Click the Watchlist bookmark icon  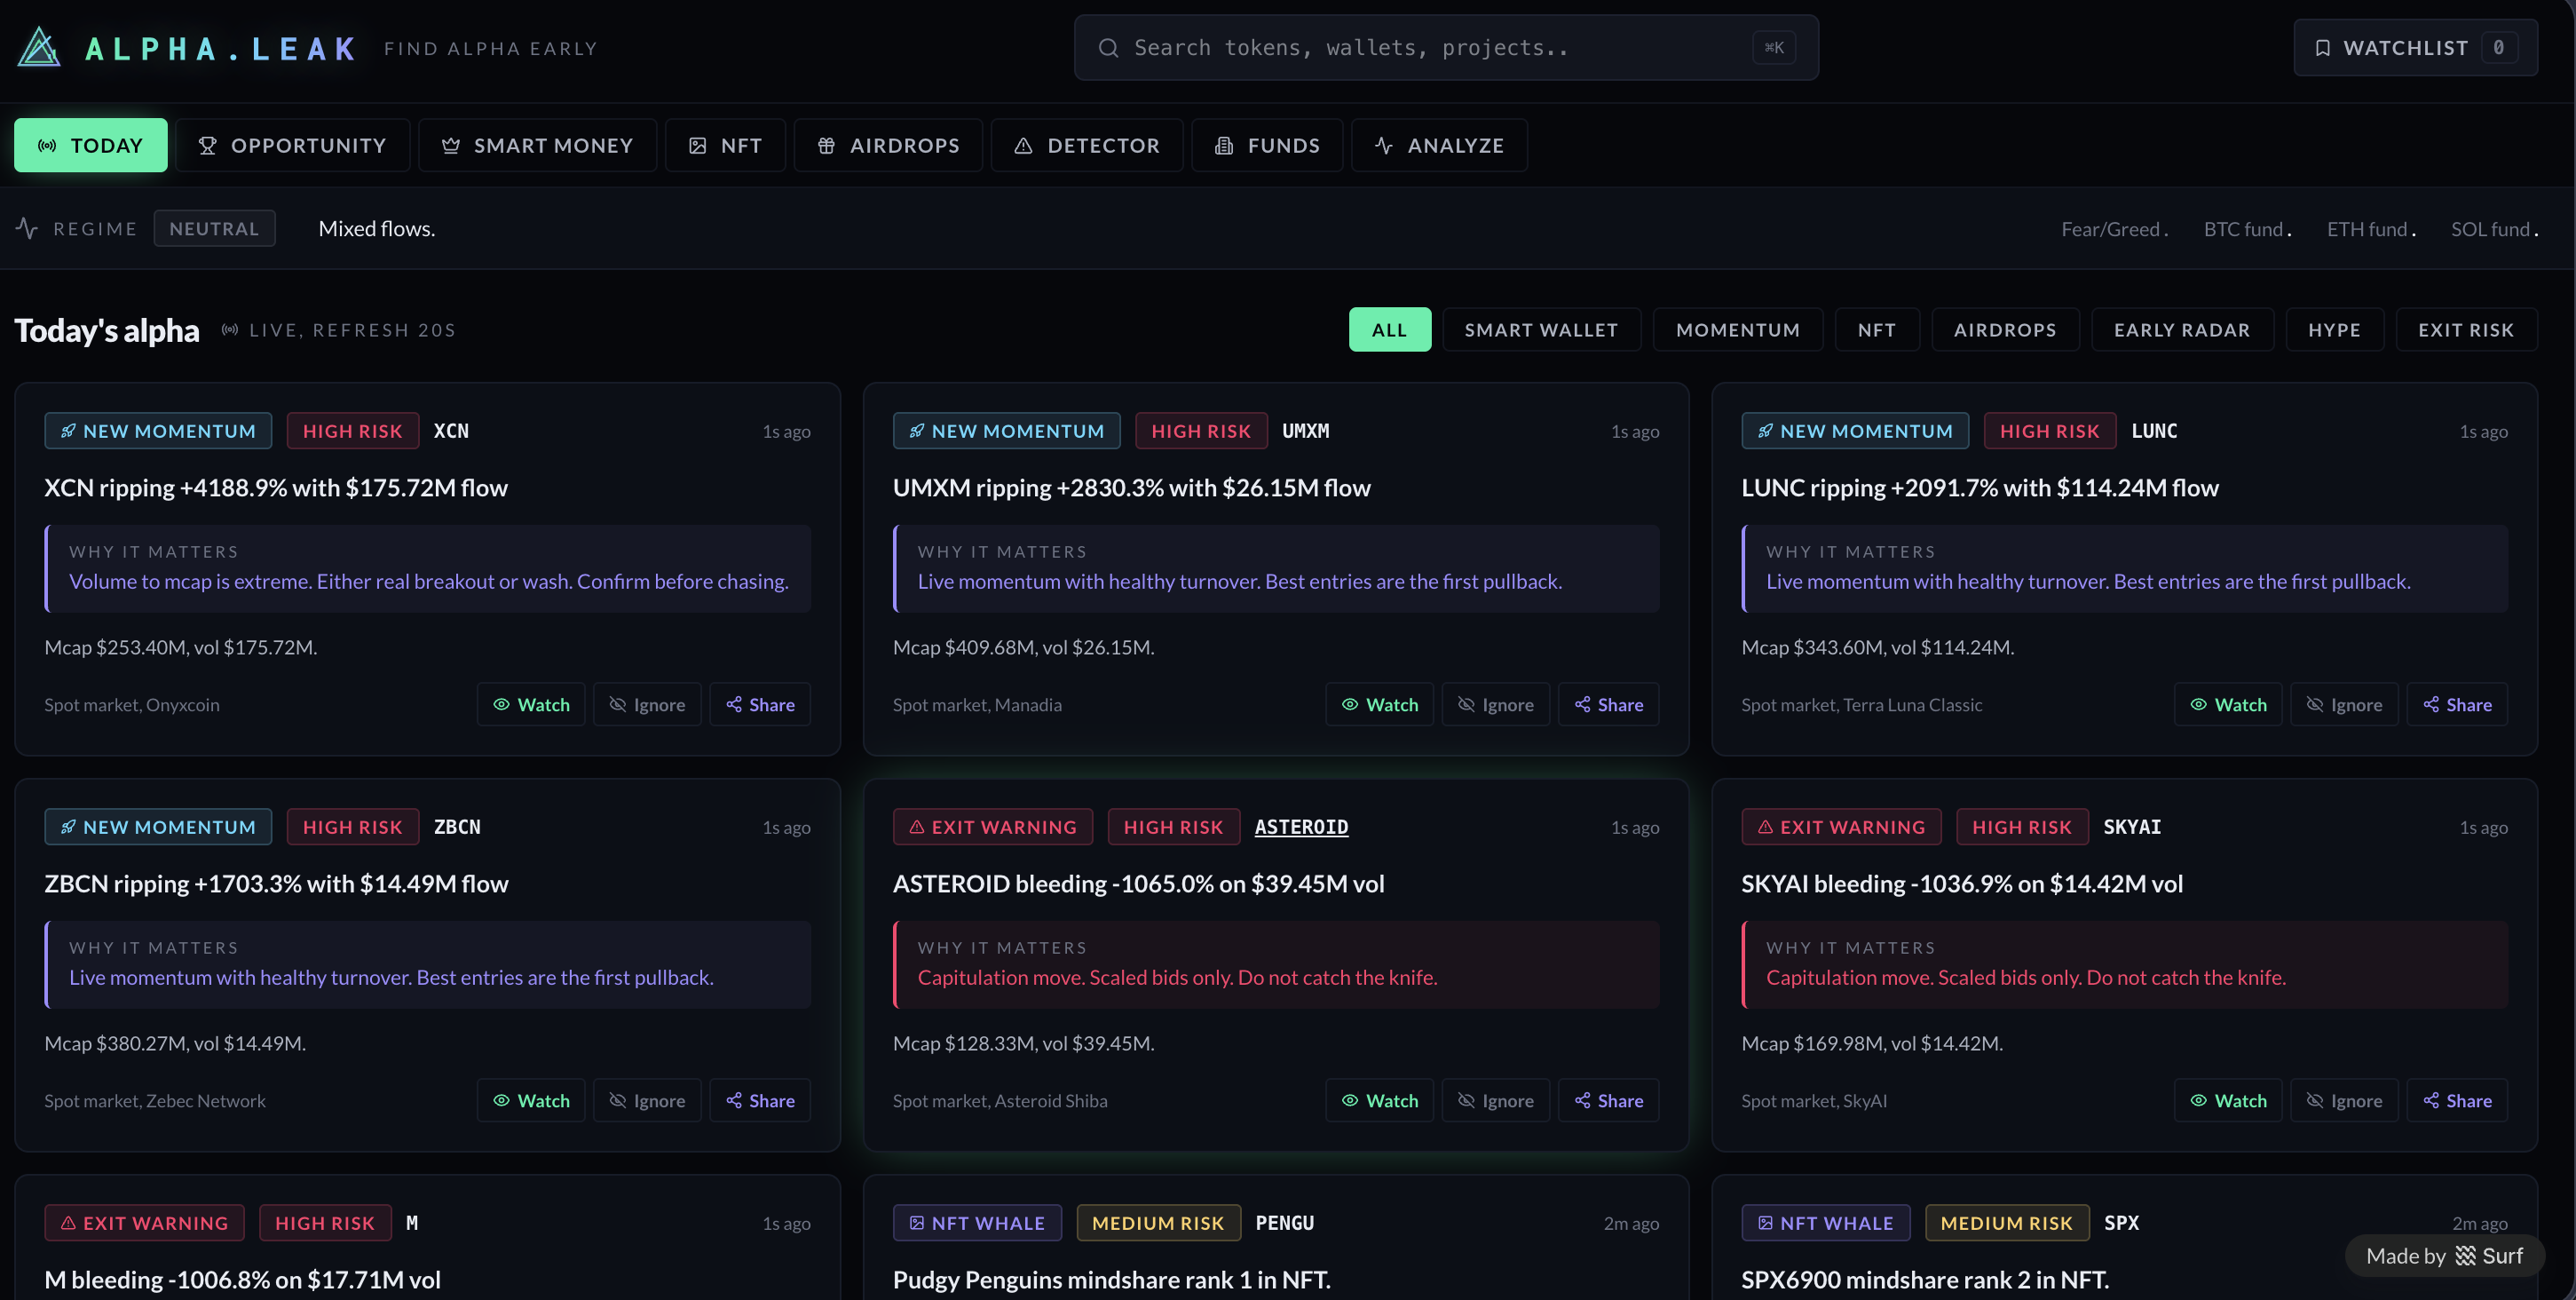pyautogui.click(x=2322, y=48)
